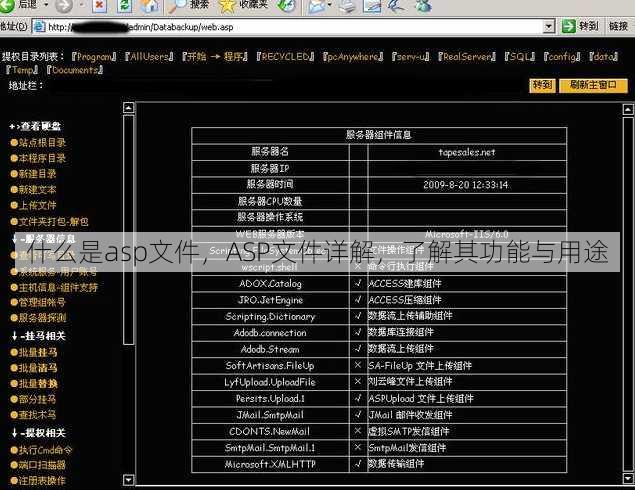Collapse the 查看硬盘 sidebar section

(x=35, y=126)
